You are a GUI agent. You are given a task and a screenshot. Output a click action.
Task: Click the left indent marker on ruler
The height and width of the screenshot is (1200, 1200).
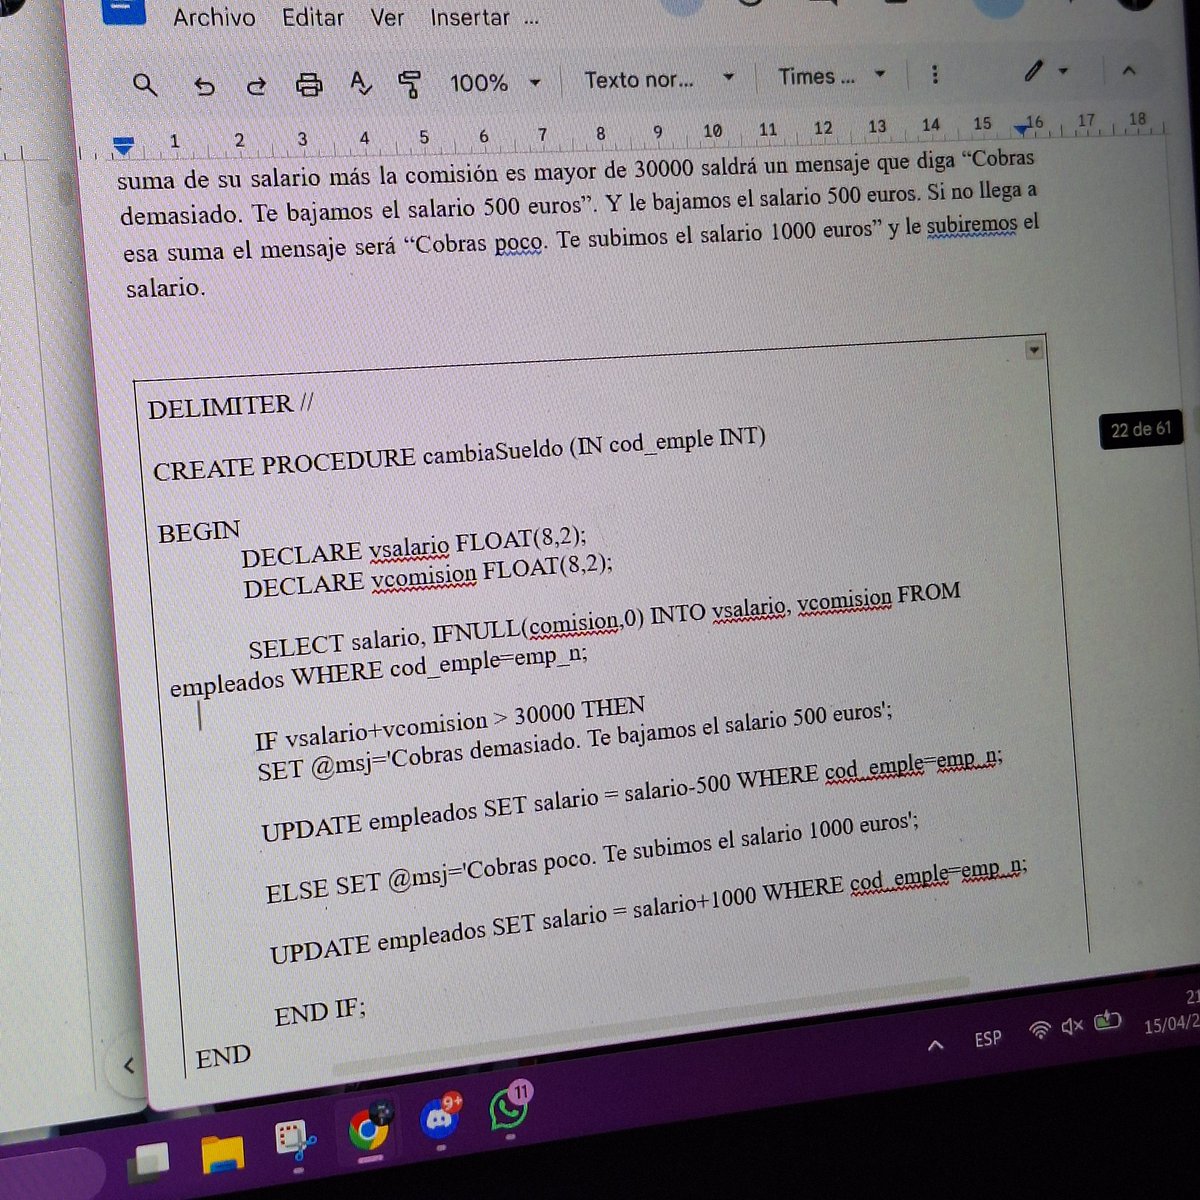point(123,146)
